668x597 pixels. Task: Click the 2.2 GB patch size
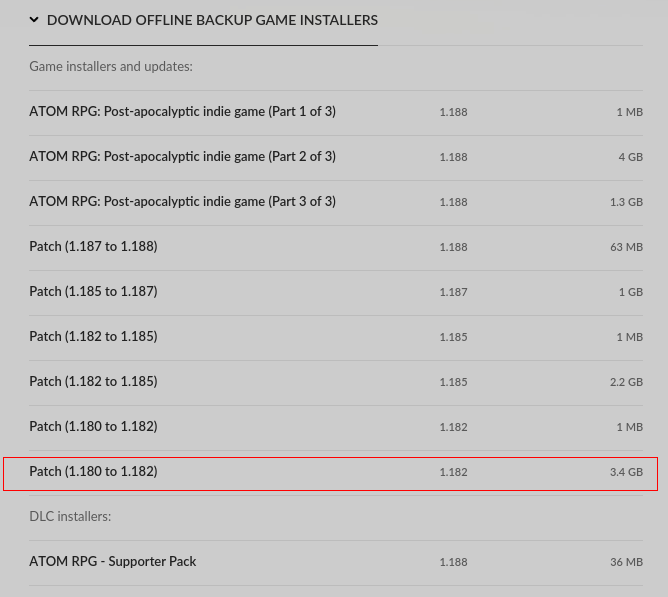[x=626, y=382]
